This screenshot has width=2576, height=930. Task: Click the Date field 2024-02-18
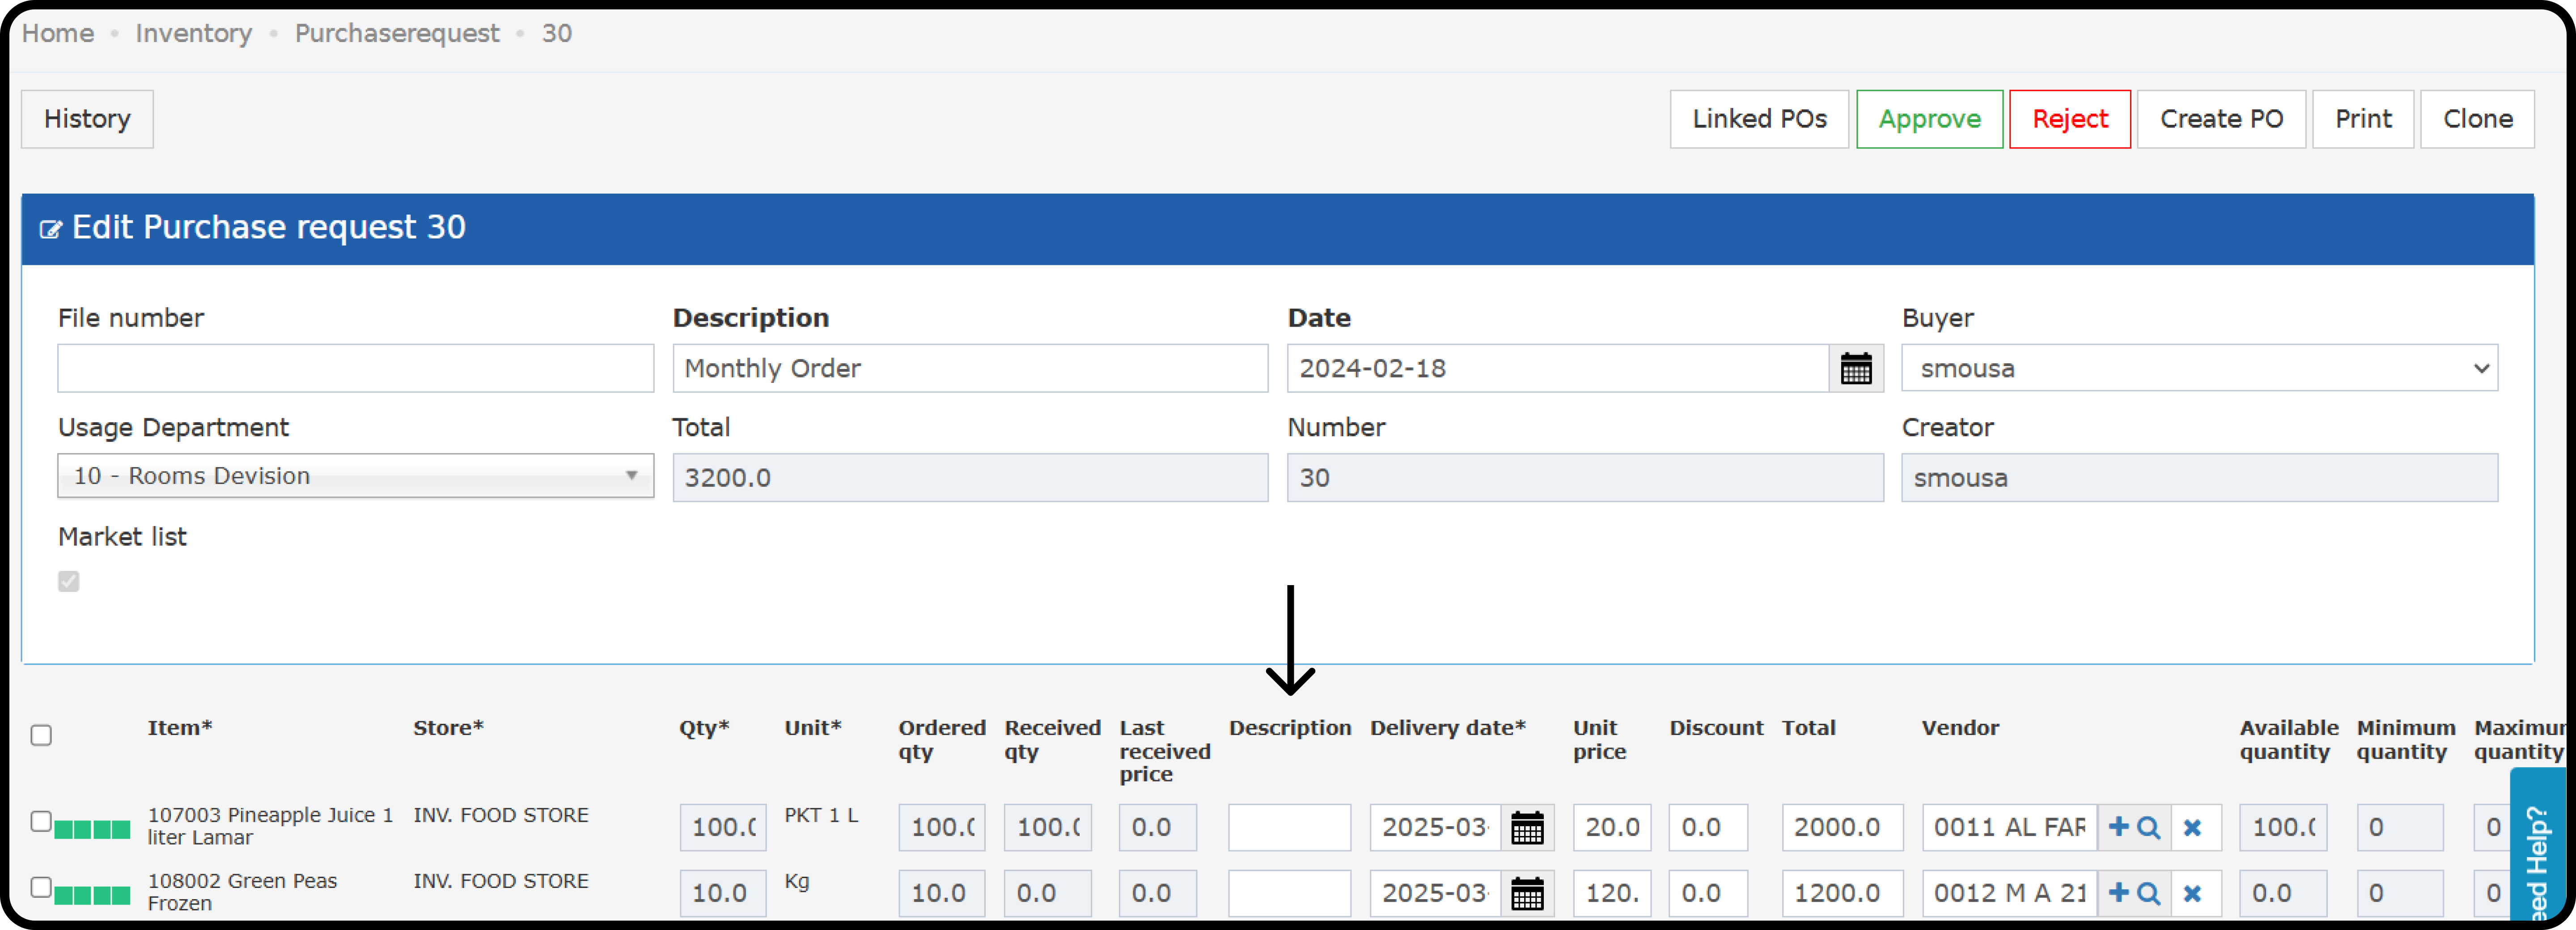coord(1558,368)
